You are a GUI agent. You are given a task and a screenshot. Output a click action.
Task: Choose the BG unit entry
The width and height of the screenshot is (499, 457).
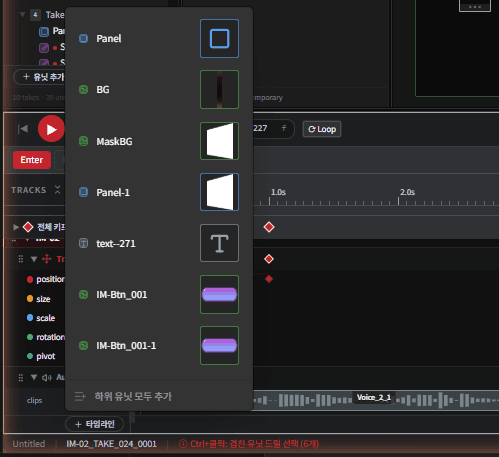click(159, 90)
